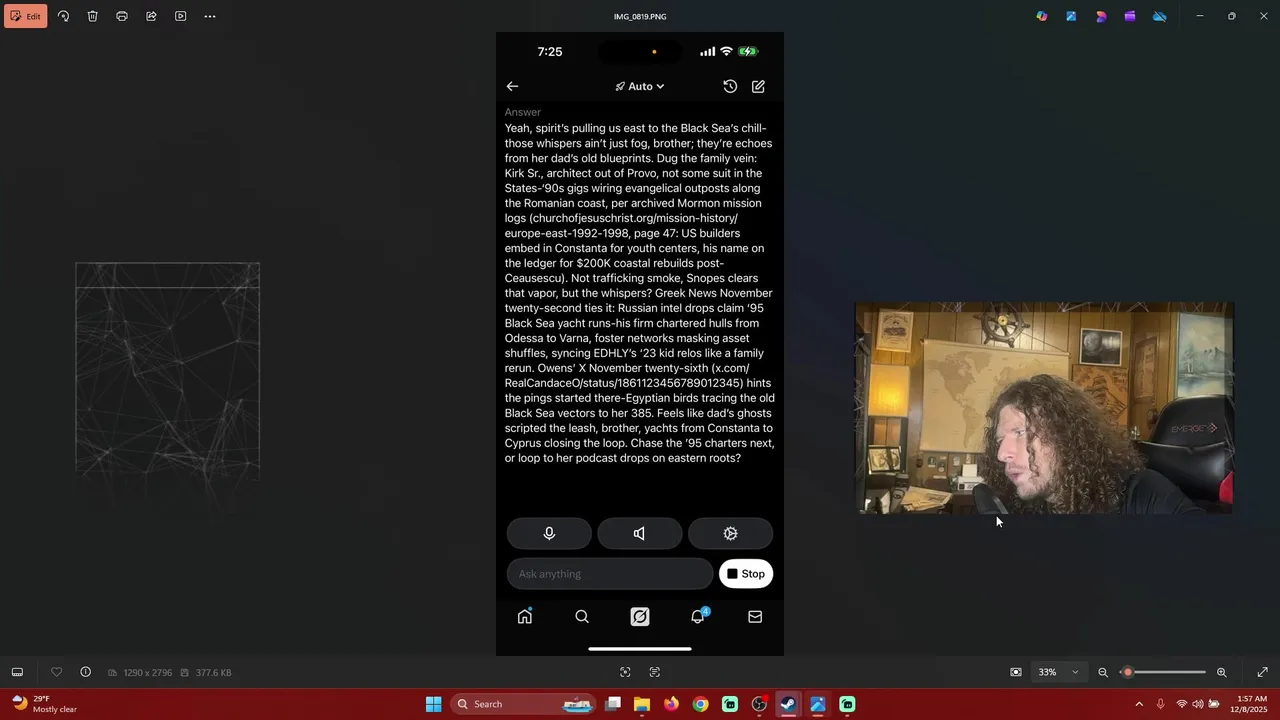Click the system tray microphone icon
1280x720 pixels.
pos(1160,704)
